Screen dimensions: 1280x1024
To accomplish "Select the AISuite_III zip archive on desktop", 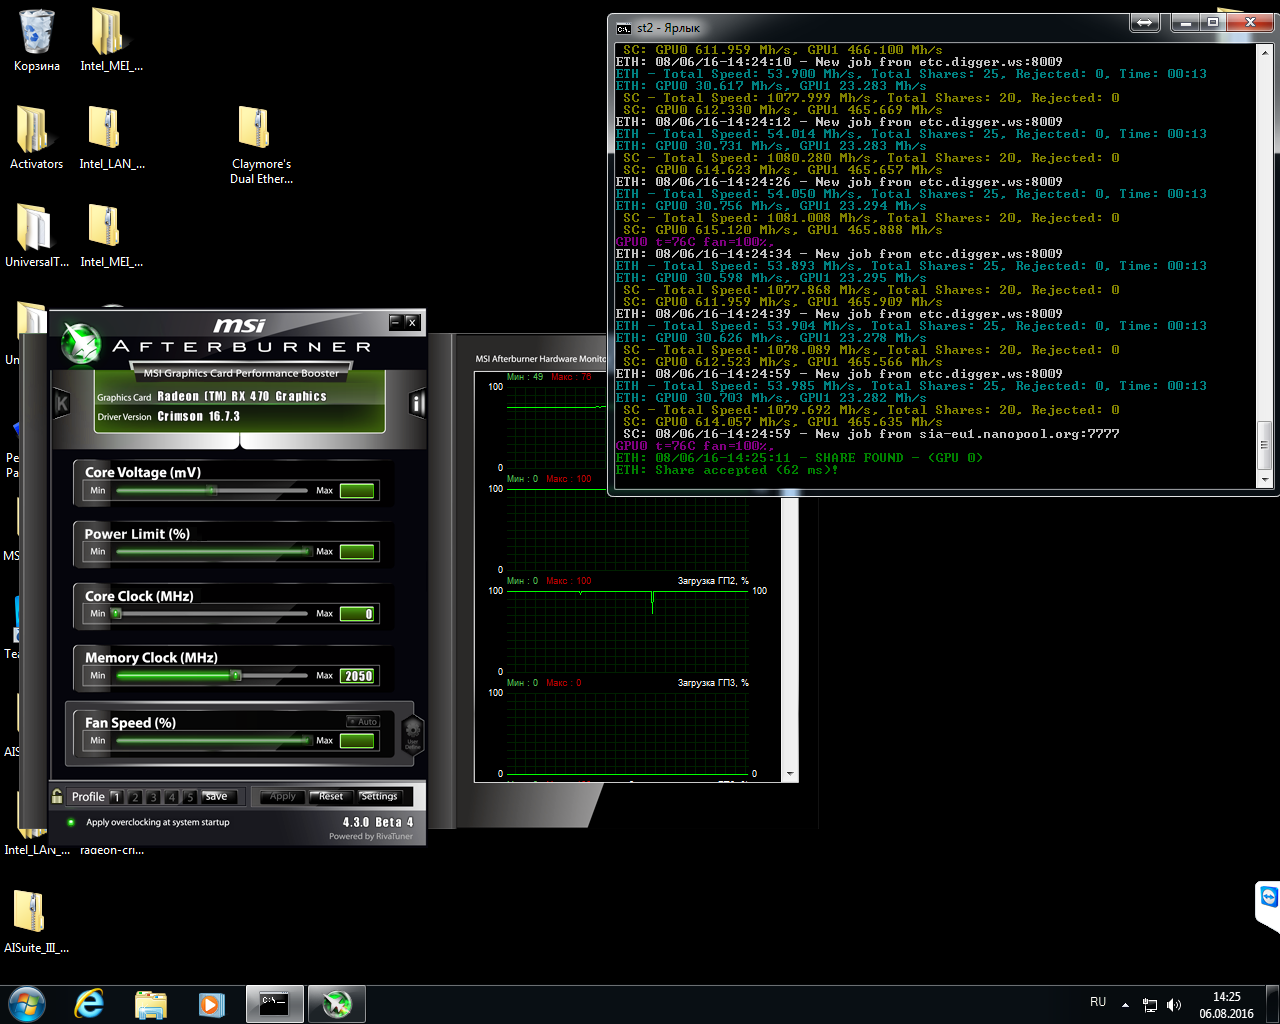I will (36, 922).
